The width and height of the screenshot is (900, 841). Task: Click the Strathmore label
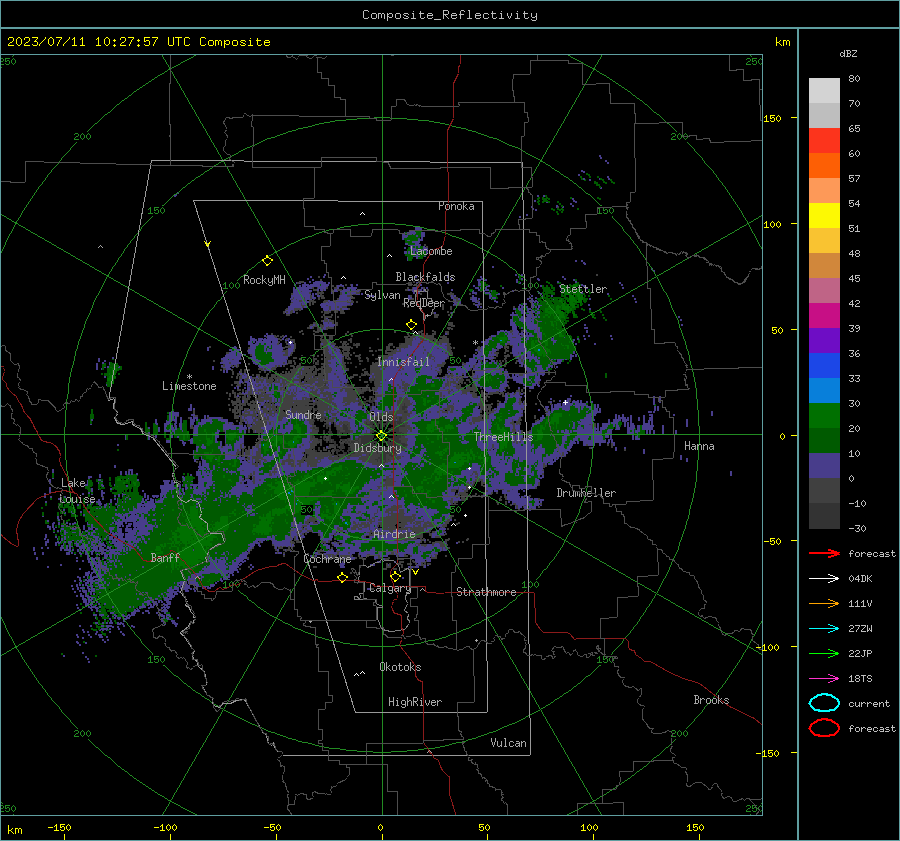pyautogui.click(x=486, y=592)
